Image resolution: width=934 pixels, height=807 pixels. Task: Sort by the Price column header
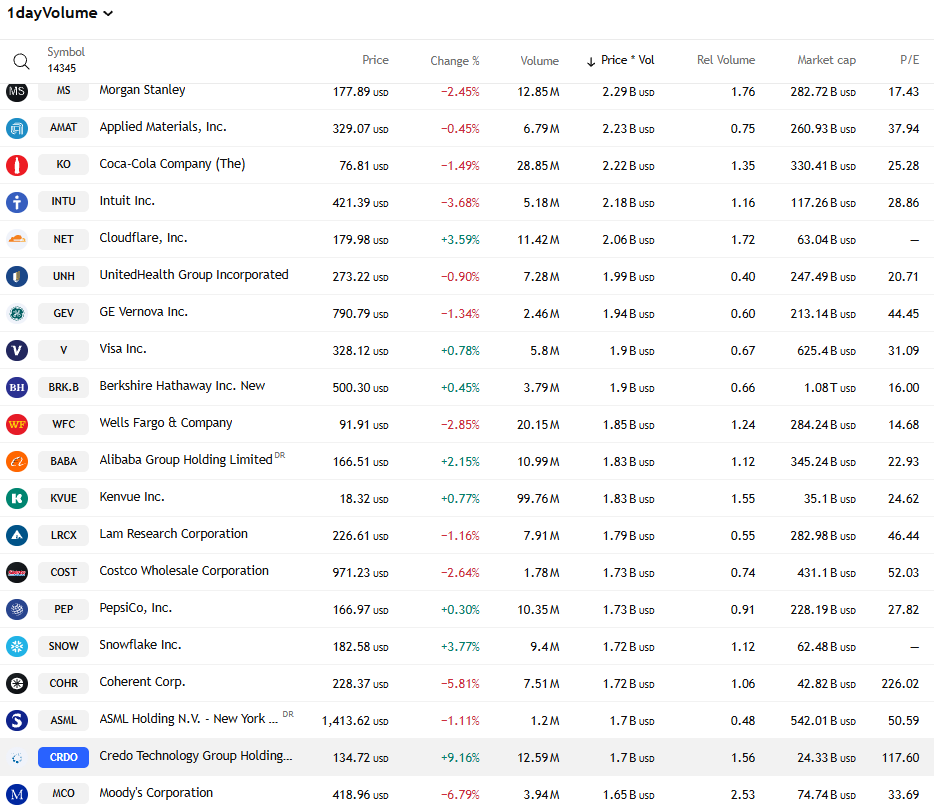coord(375,60)
